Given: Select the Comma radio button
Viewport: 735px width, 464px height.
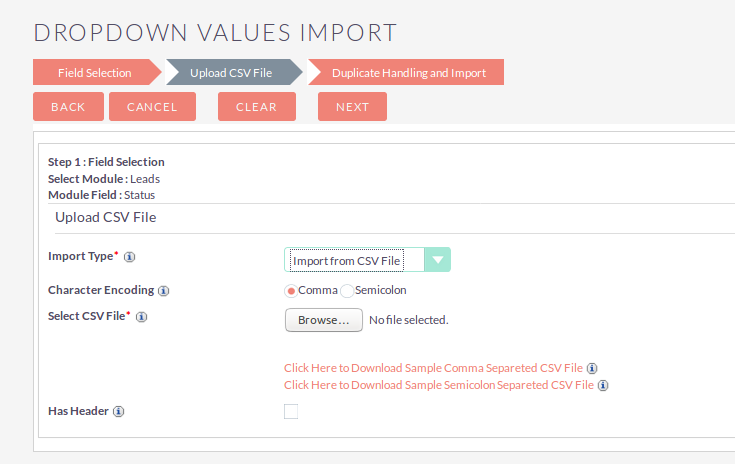Looking at the screenshot, I should tap(291, 291).
